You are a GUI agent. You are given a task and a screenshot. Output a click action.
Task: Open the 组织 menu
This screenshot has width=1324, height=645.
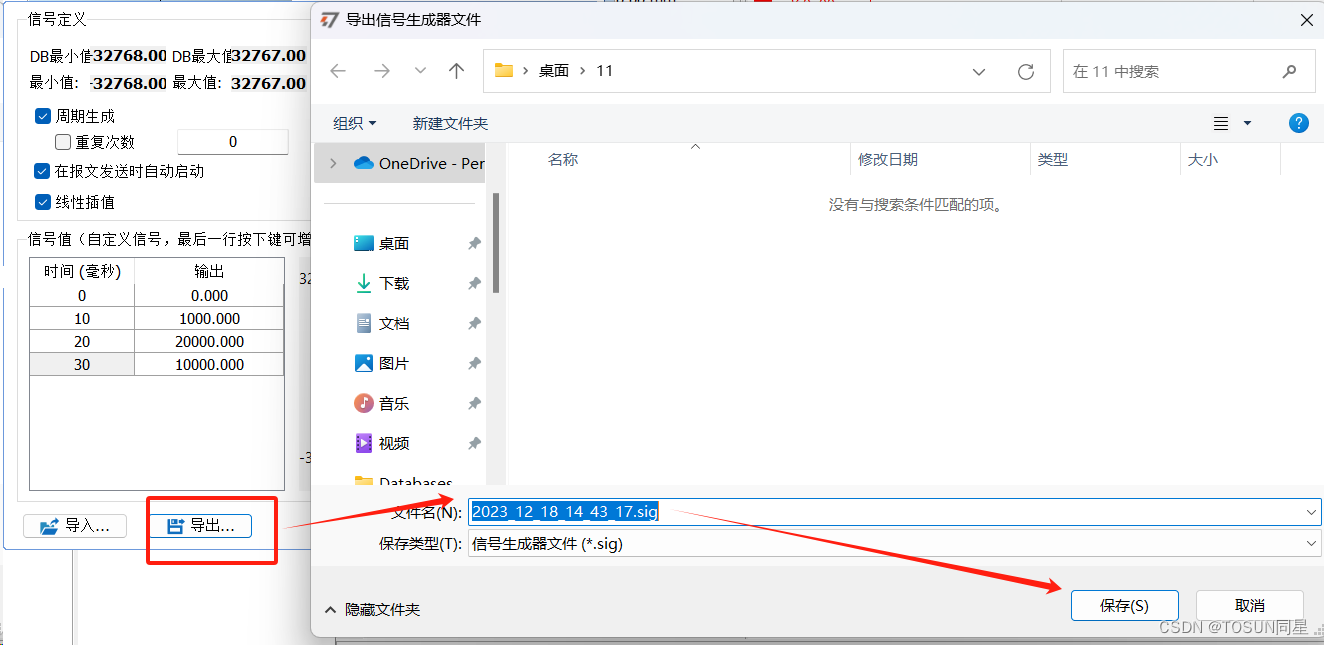point(355,123)
